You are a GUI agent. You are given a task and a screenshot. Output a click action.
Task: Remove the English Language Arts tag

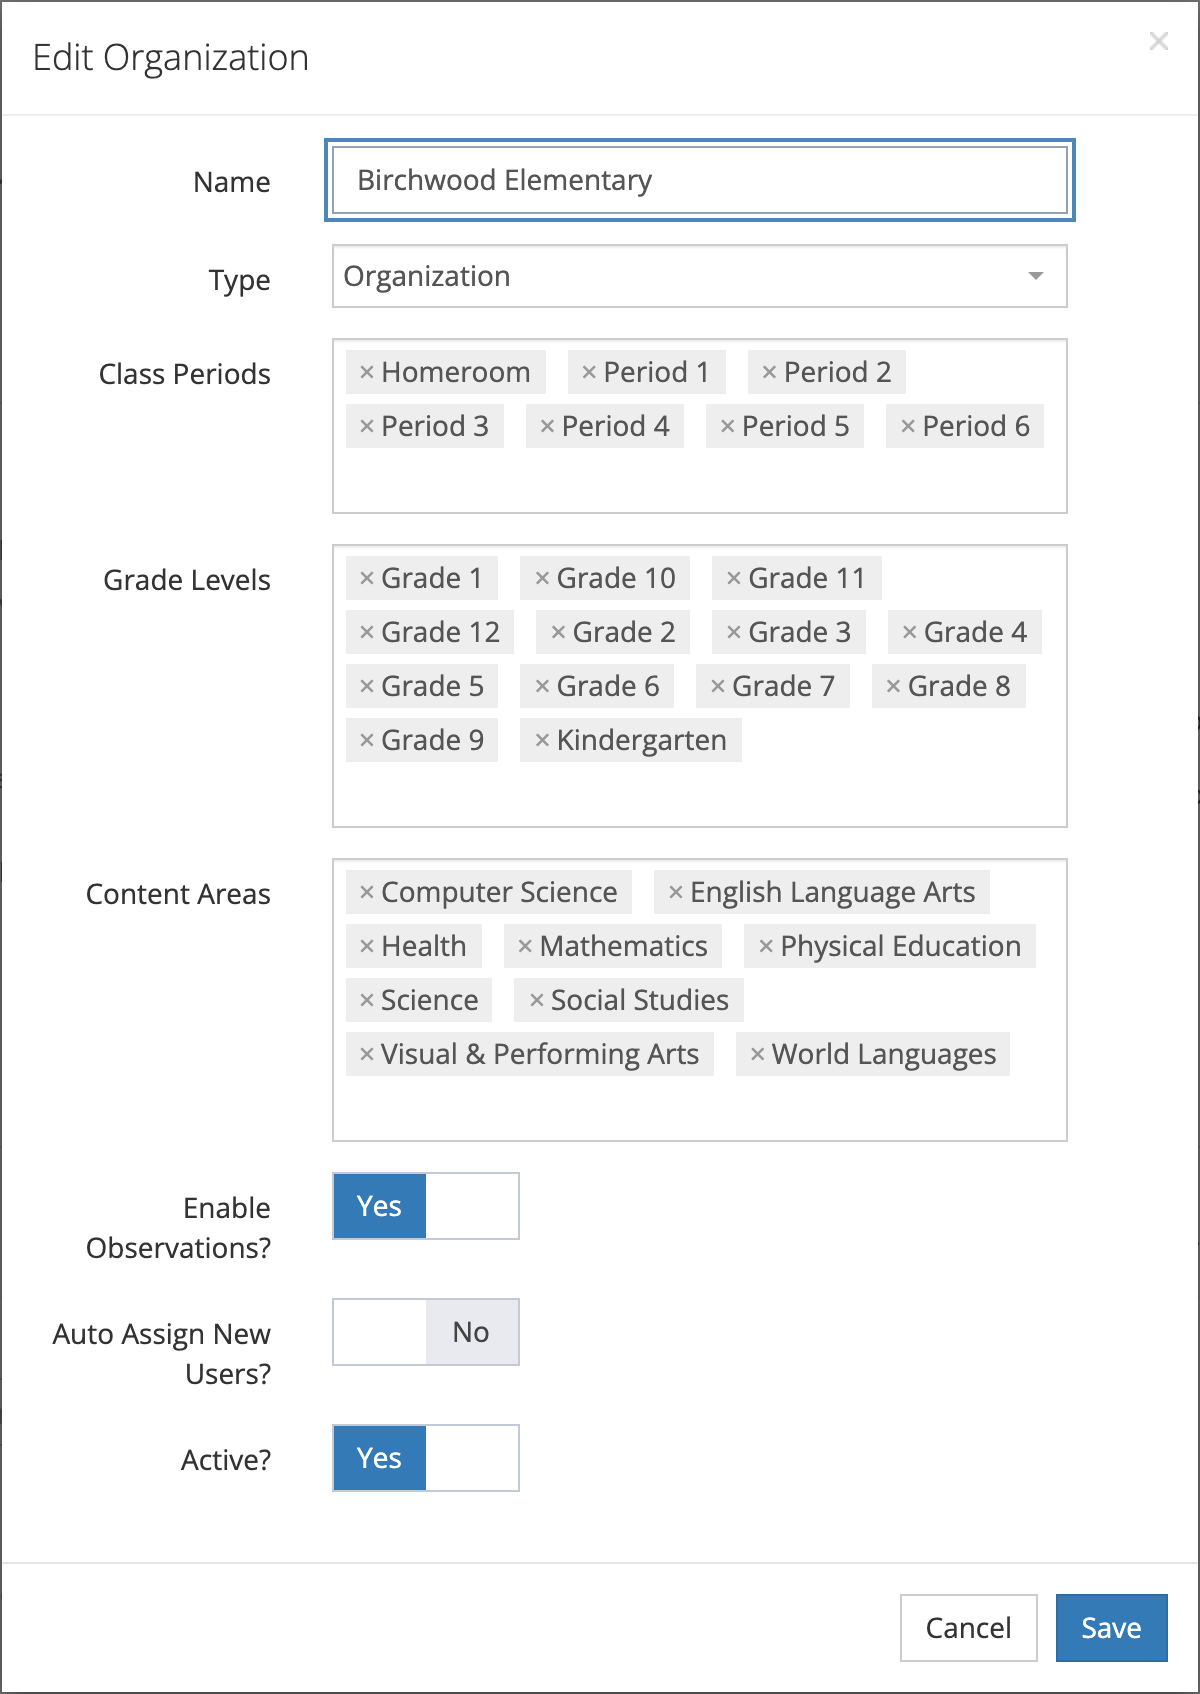[676, 893]
